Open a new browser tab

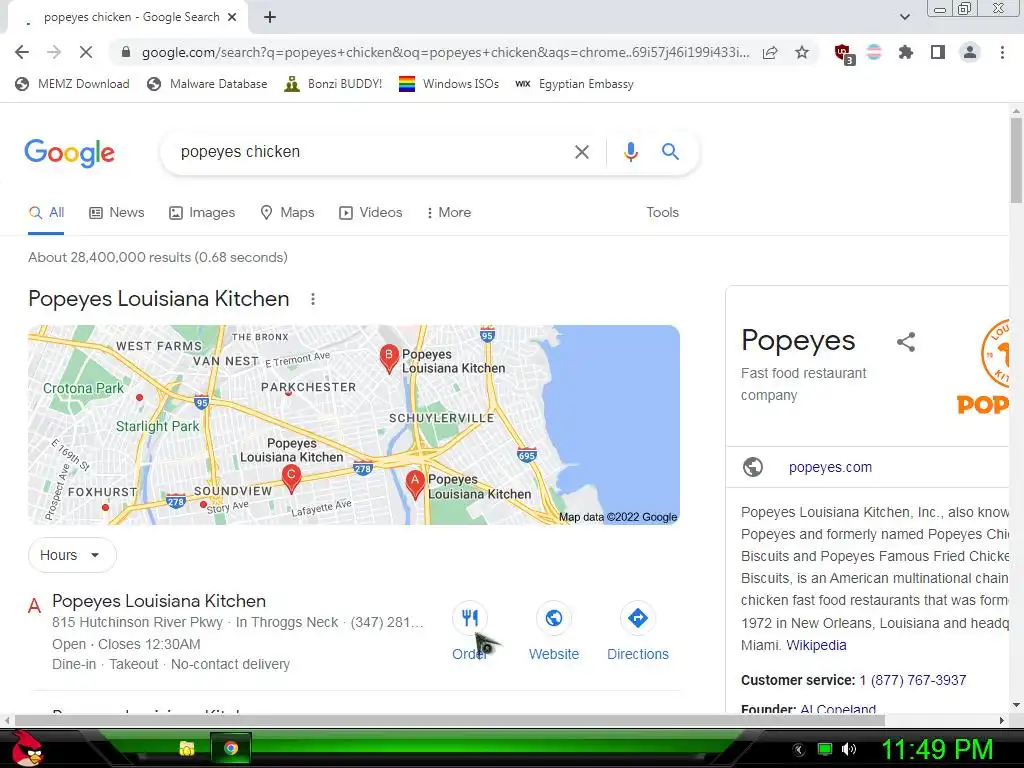pos(270,17)
